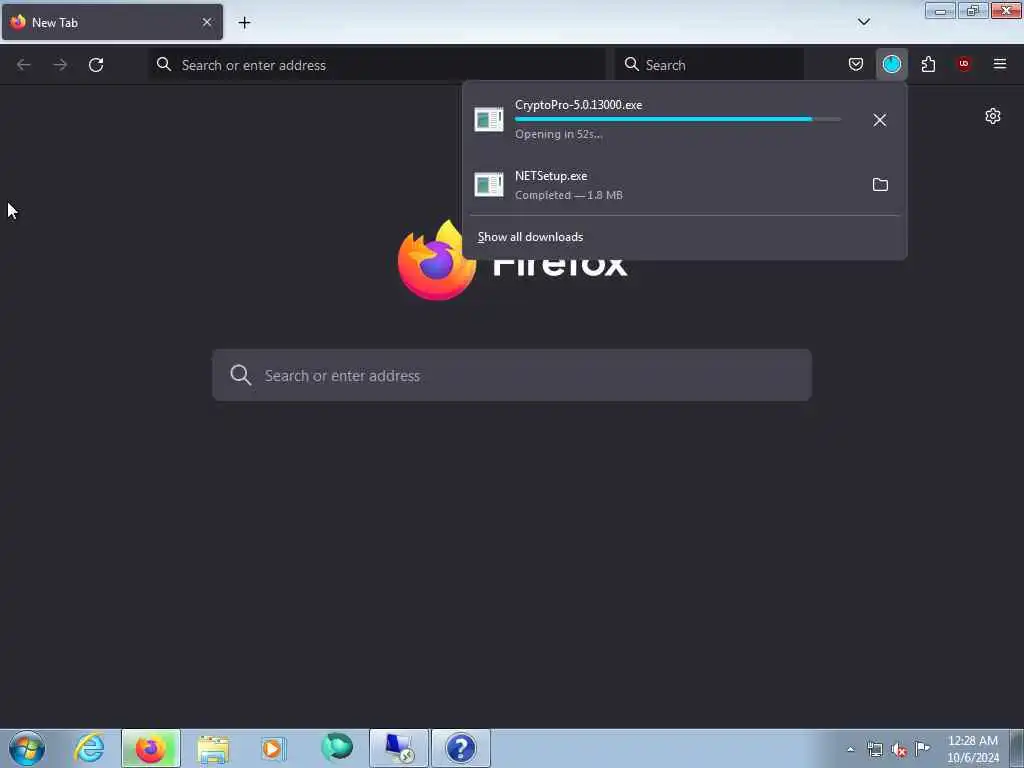Click the NETSetup.exe file icon

(488, 185)
